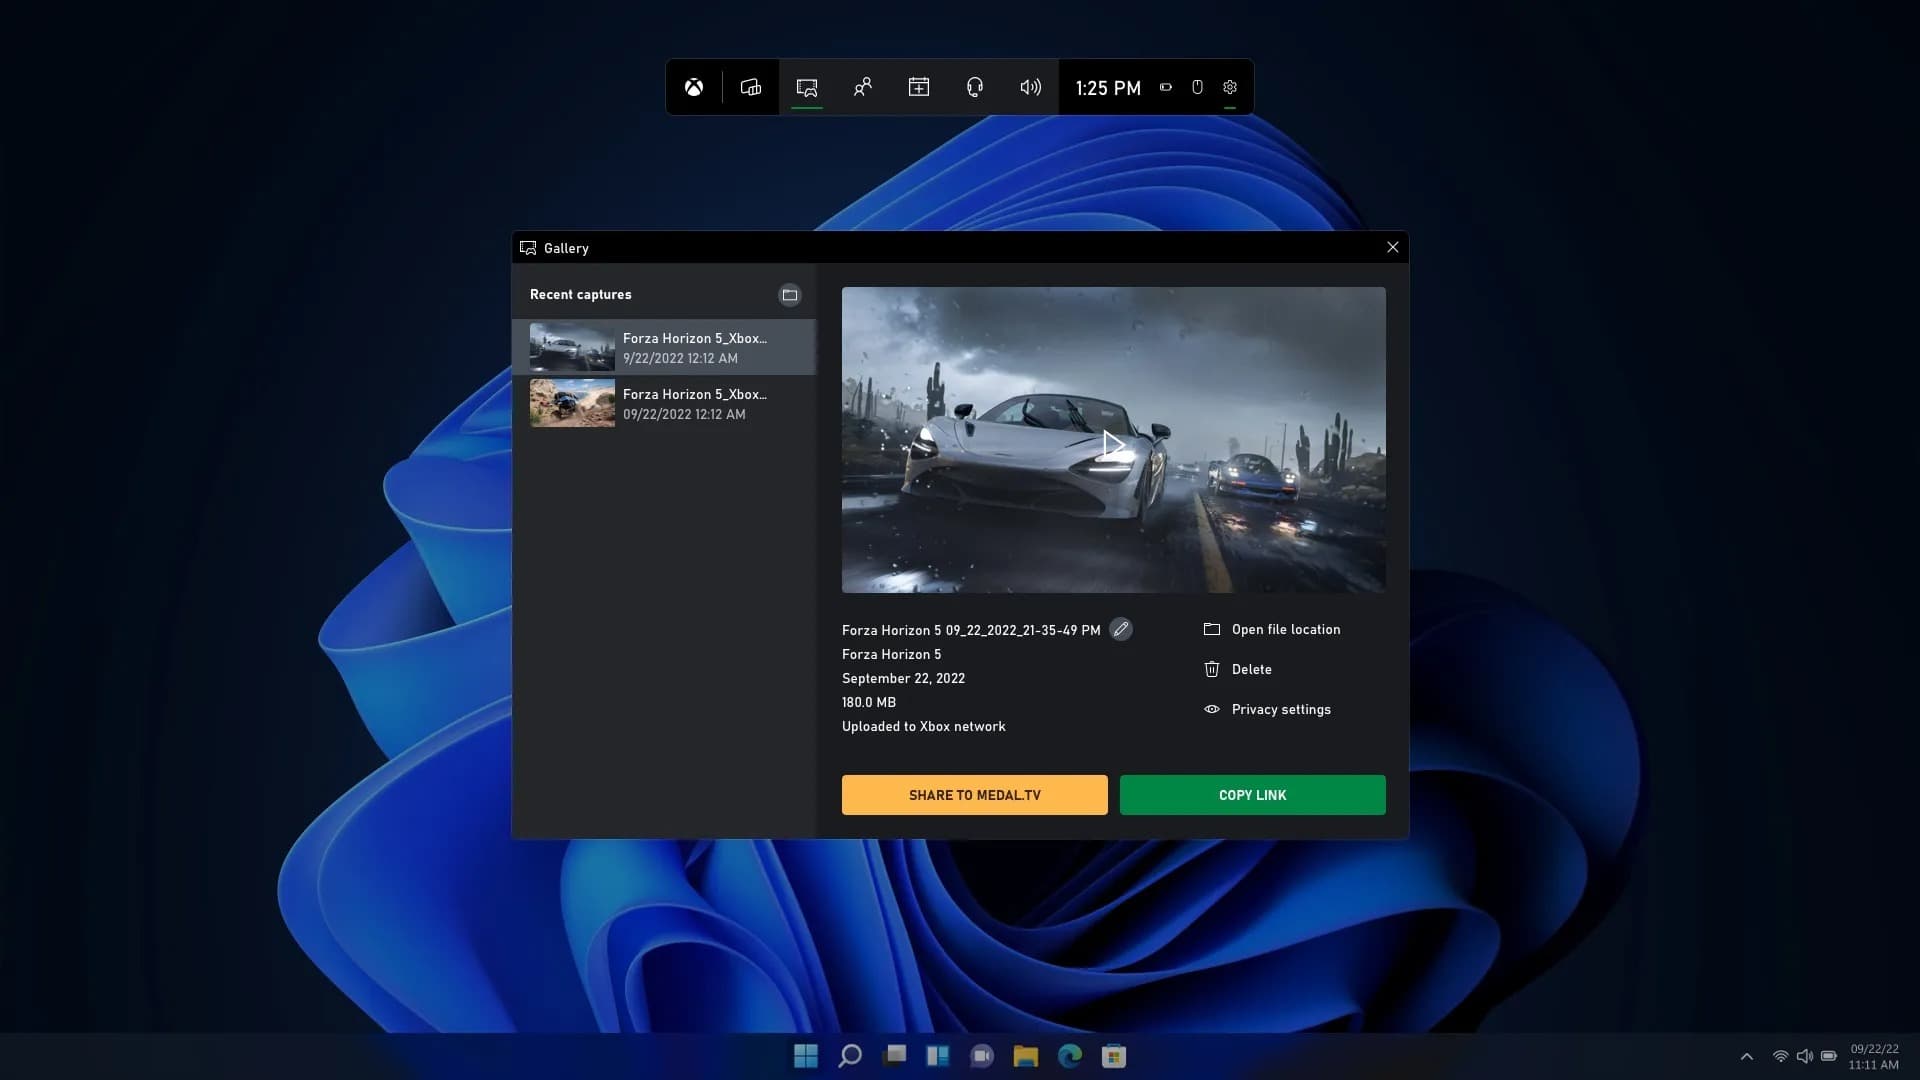Play the Forza Horizon 5 video
This screenshot has height=1080, width=1920.
pyautogui.click(x=1113, y=444)
